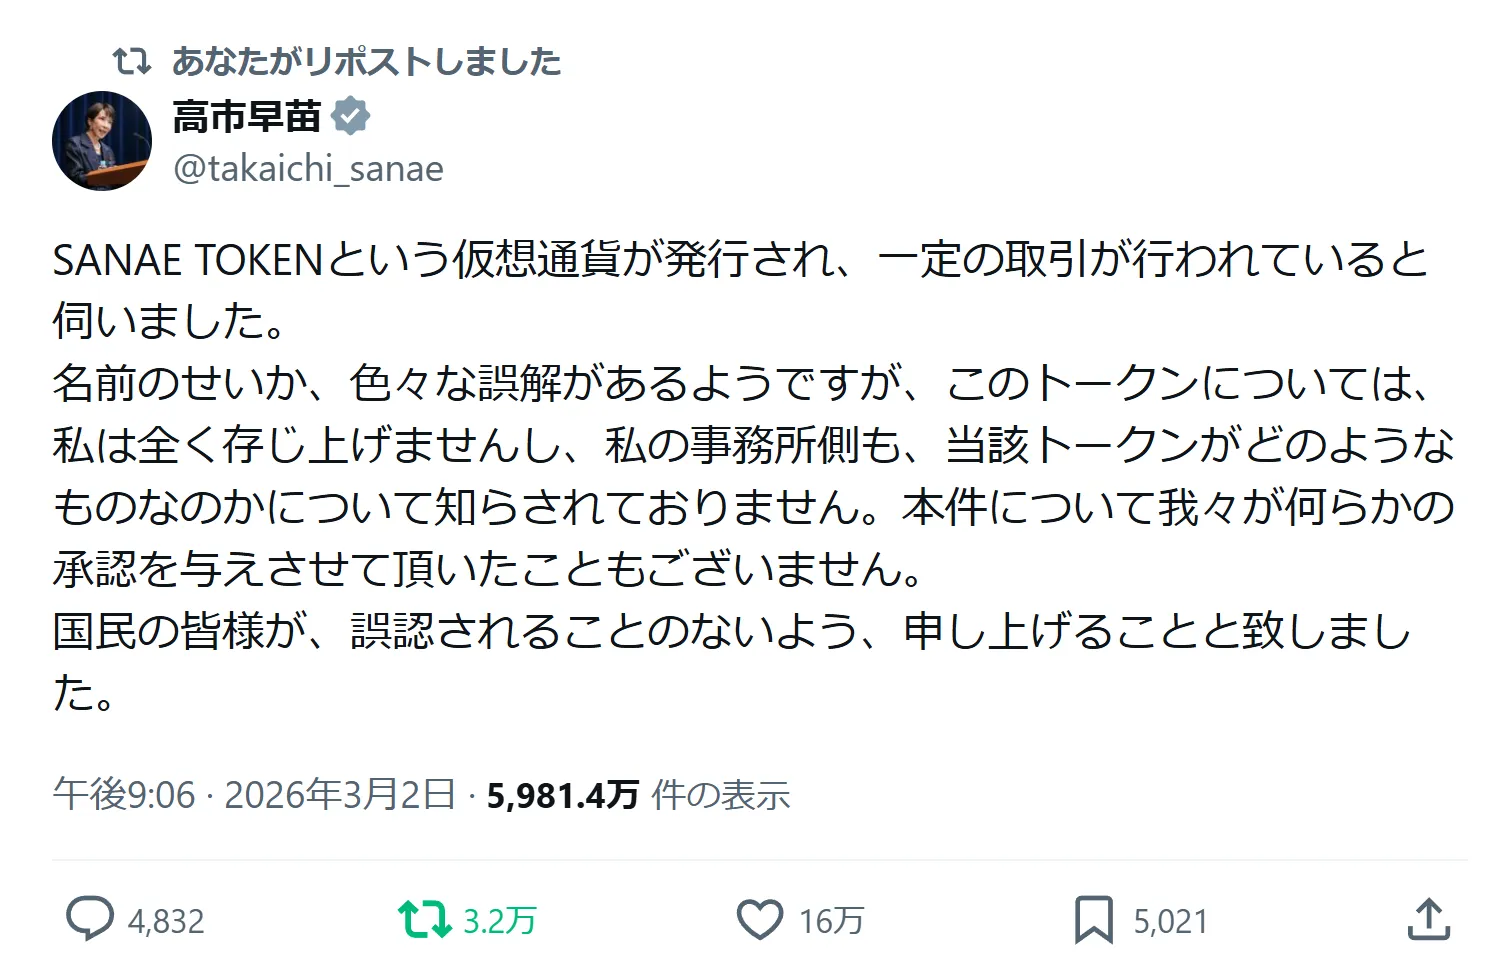Click the blue verified badge
The height and width of the screenshot is (976, 1506).
350,117
